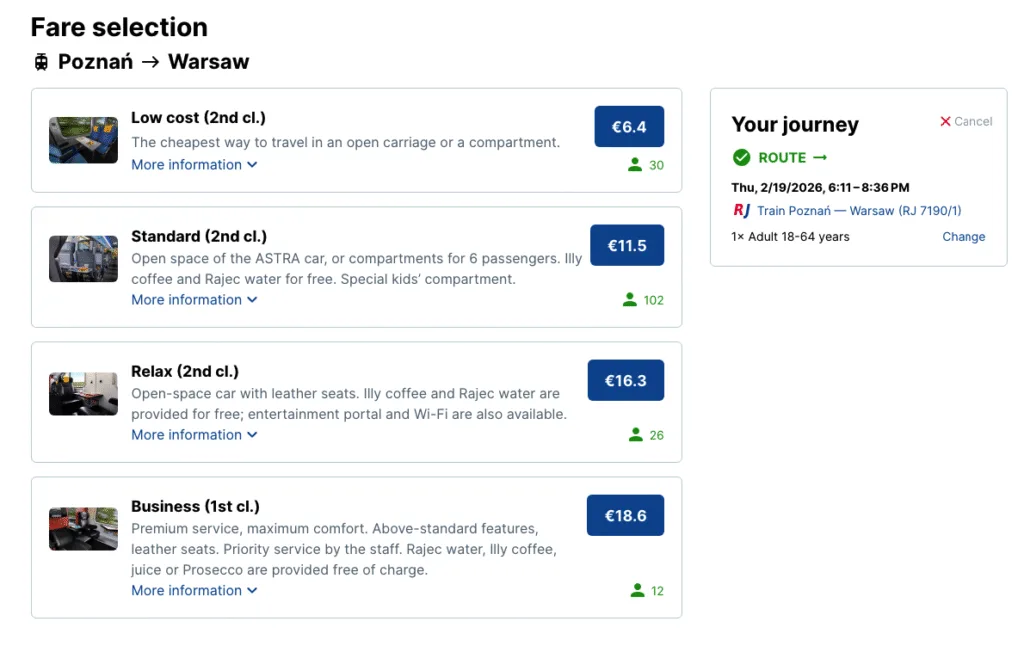The image size is (1024, 646).
Task: Click seat availability icon showing 102 seats
Action: [630, 300]
